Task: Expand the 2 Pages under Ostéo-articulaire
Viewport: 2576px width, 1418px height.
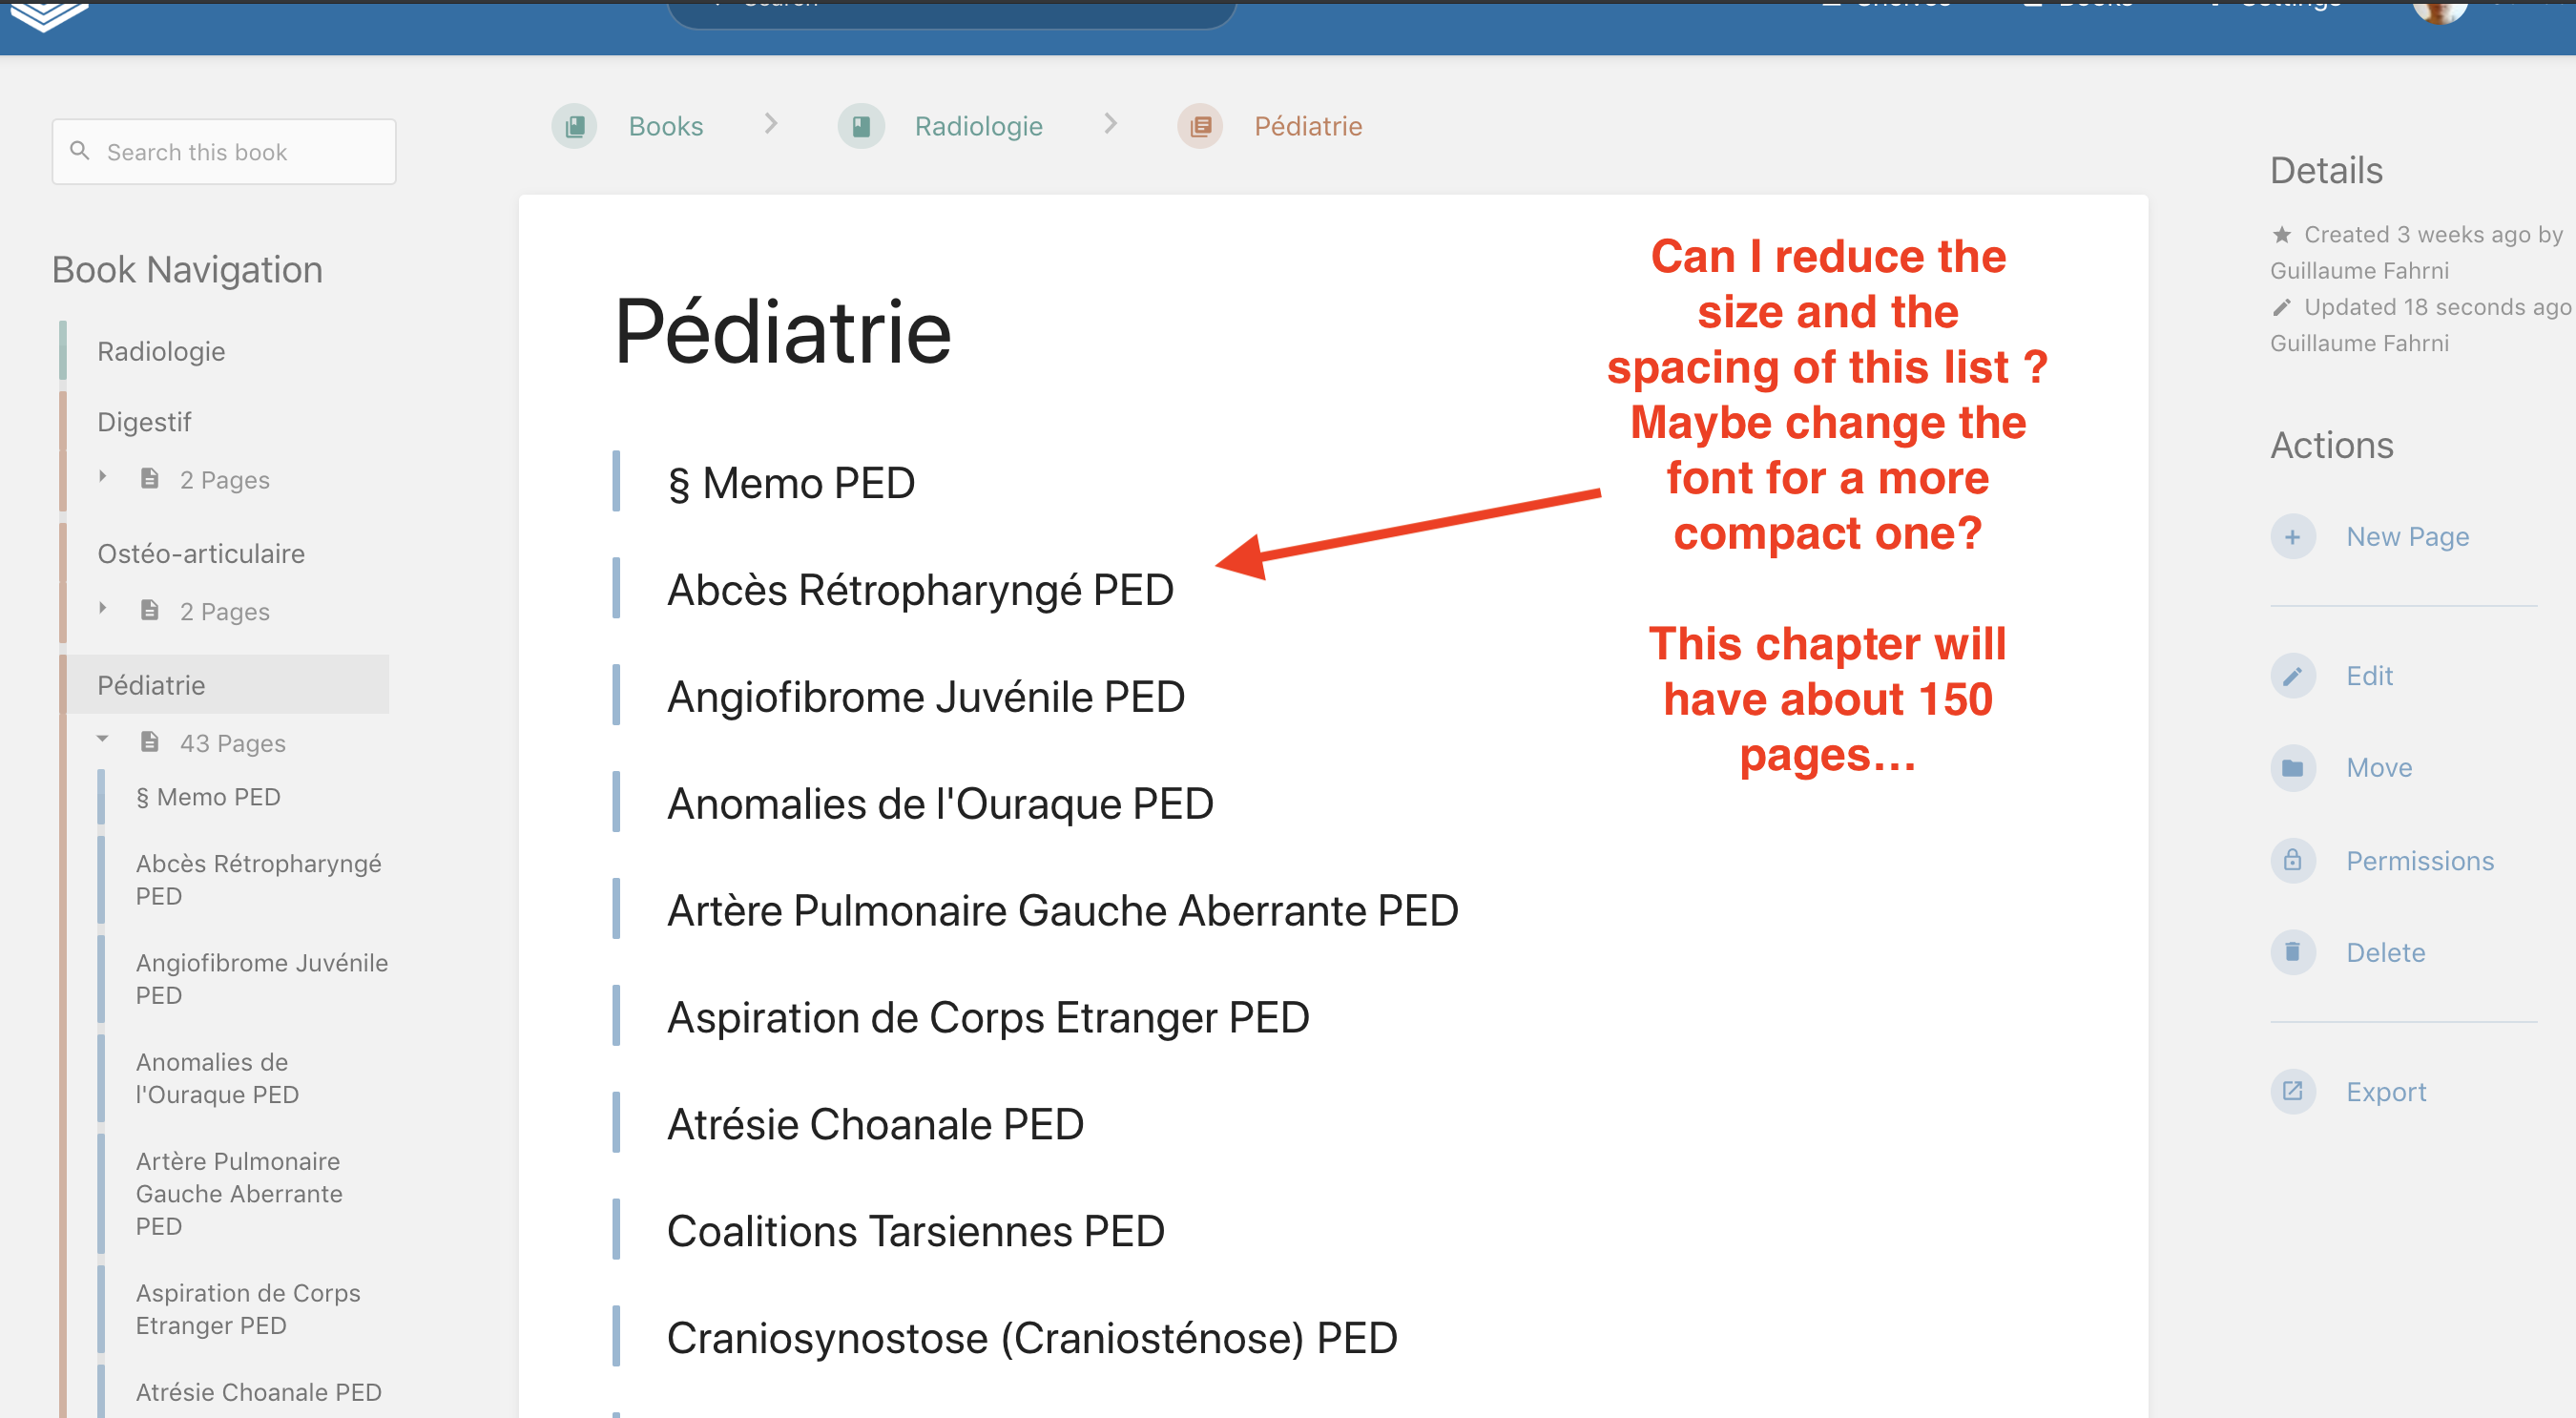Action: coord(103,608)
